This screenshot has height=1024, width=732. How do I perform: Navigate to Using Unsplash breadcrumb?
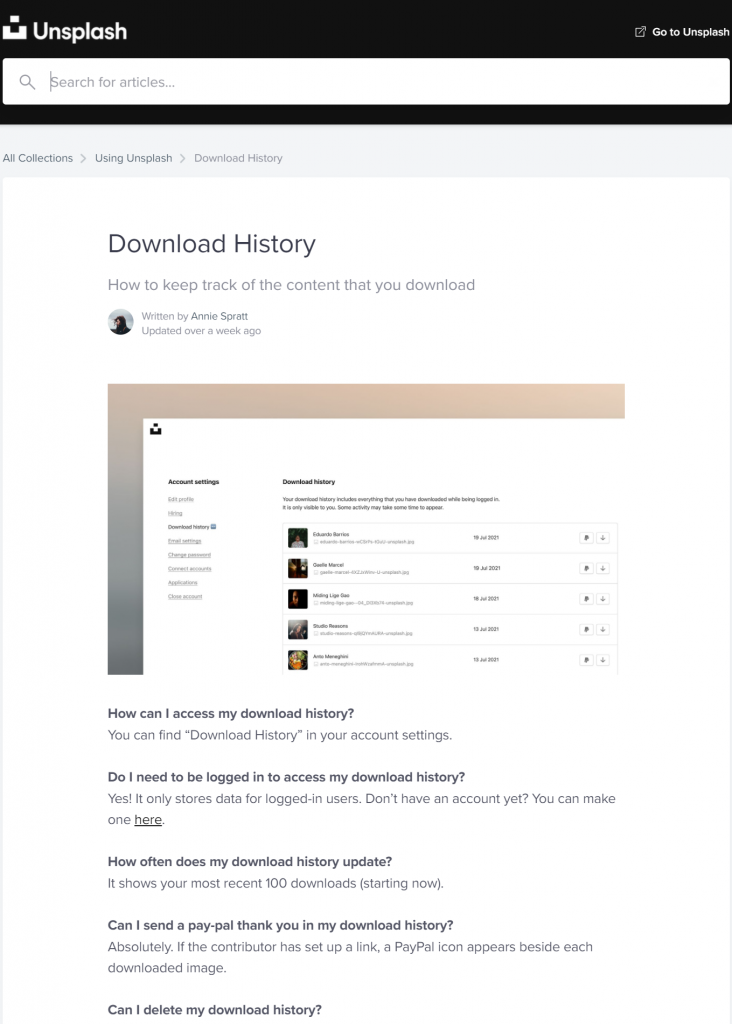(133, 158)
